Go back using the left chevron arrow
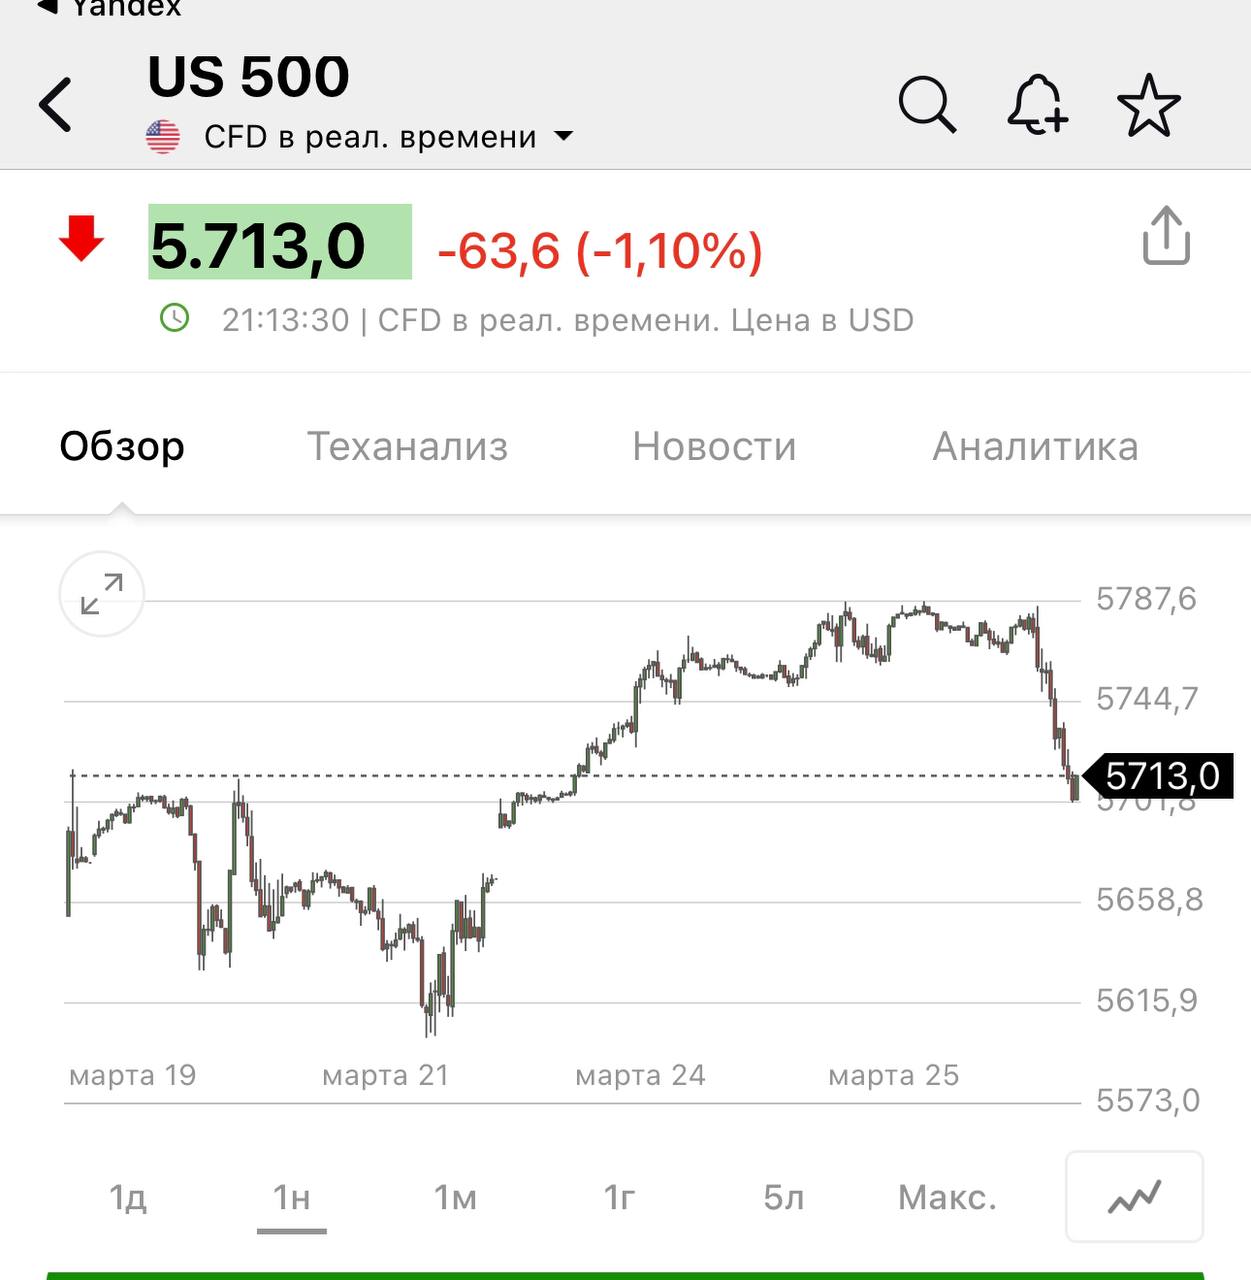The image size is (1251, 1280). (x=56, y=104)
